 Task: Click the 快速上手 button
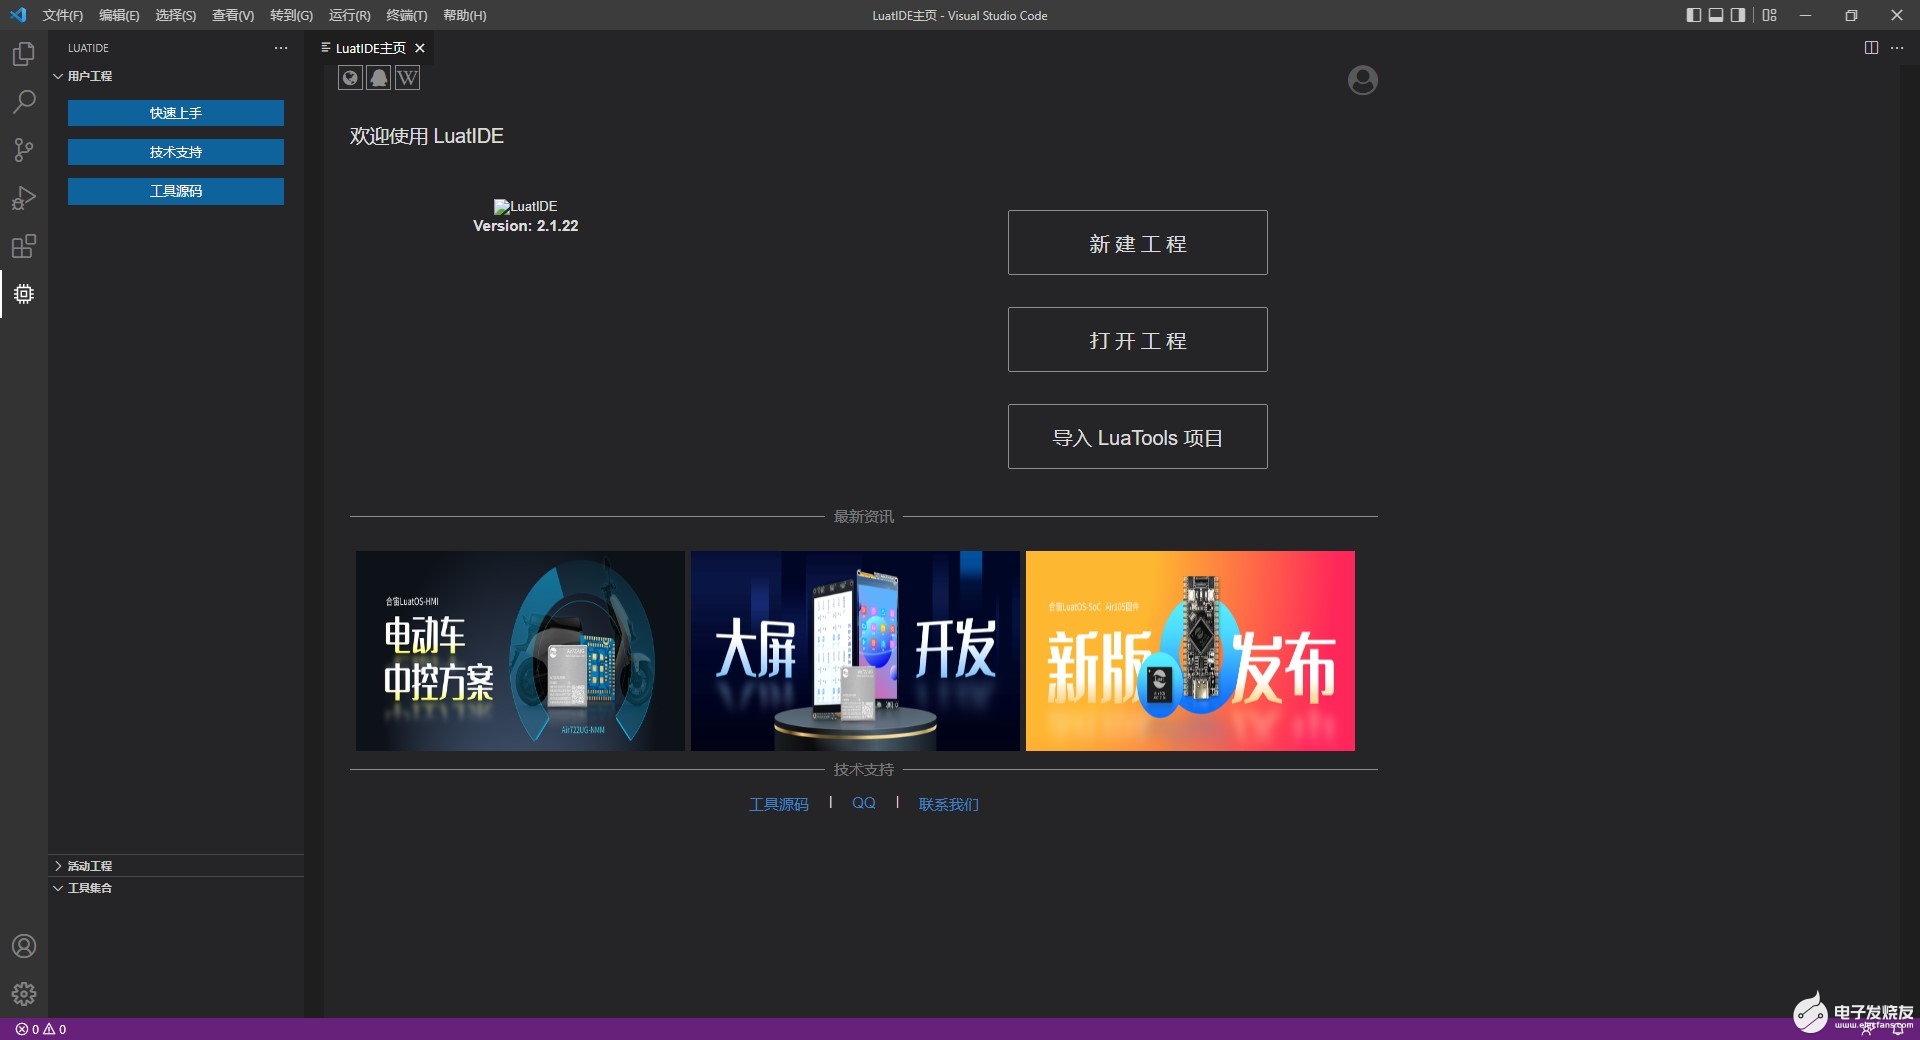point(176,113)
